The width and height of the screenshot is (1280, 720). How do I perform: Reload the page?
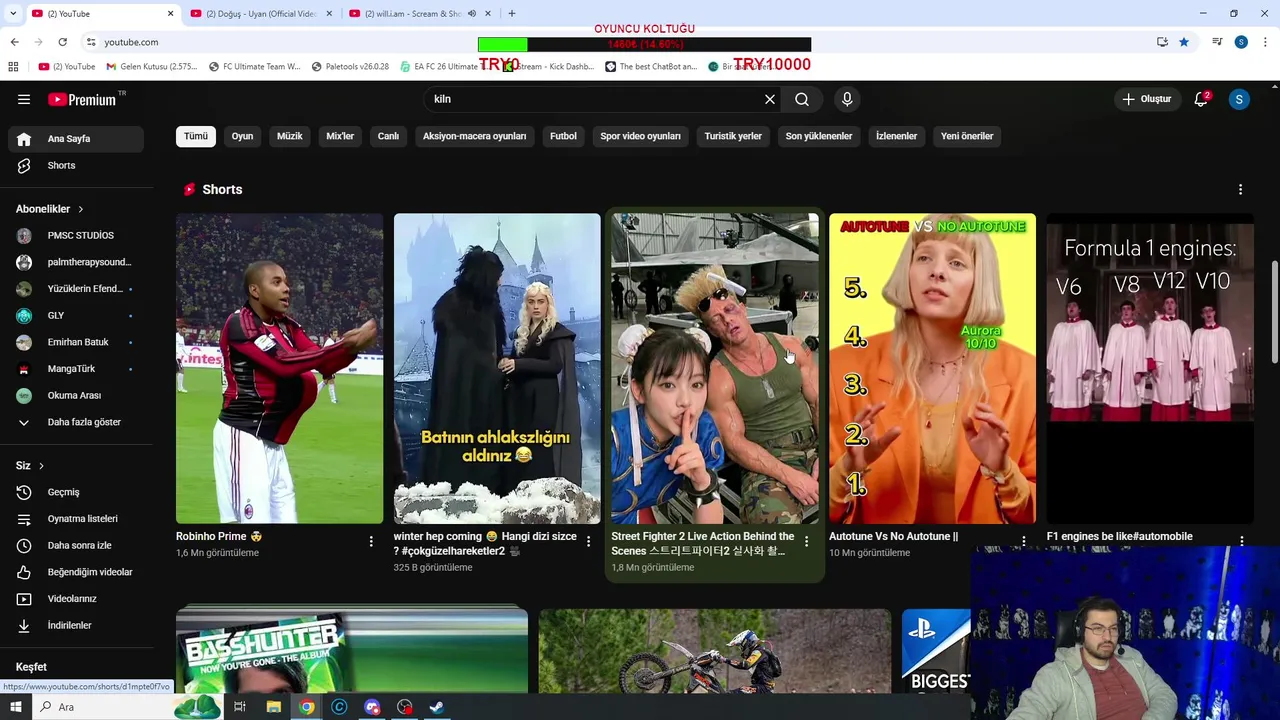pyautogui.click(x=62, y=42)
